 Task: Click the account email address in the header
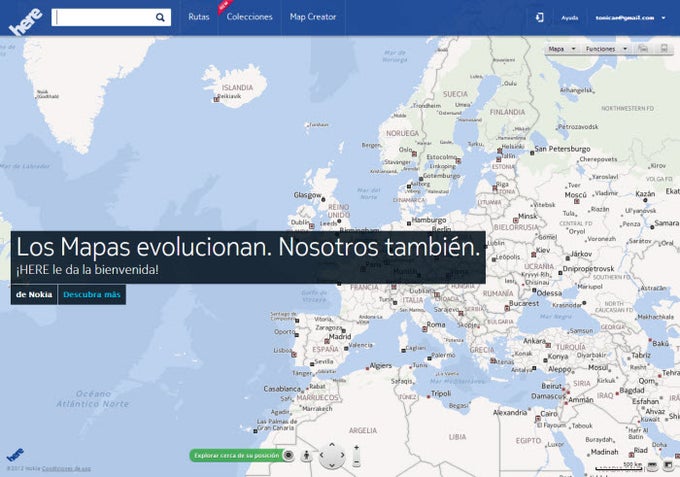click(624, 18)
